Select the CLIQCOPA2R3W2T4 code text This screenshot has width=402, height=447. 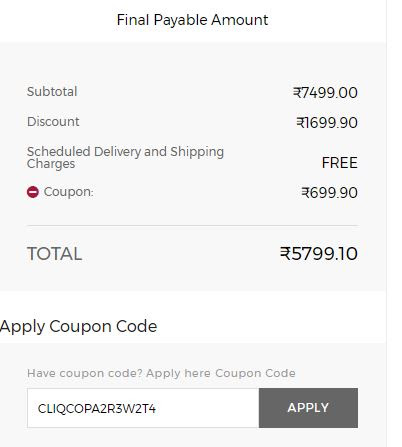click(x=97, y=409)
